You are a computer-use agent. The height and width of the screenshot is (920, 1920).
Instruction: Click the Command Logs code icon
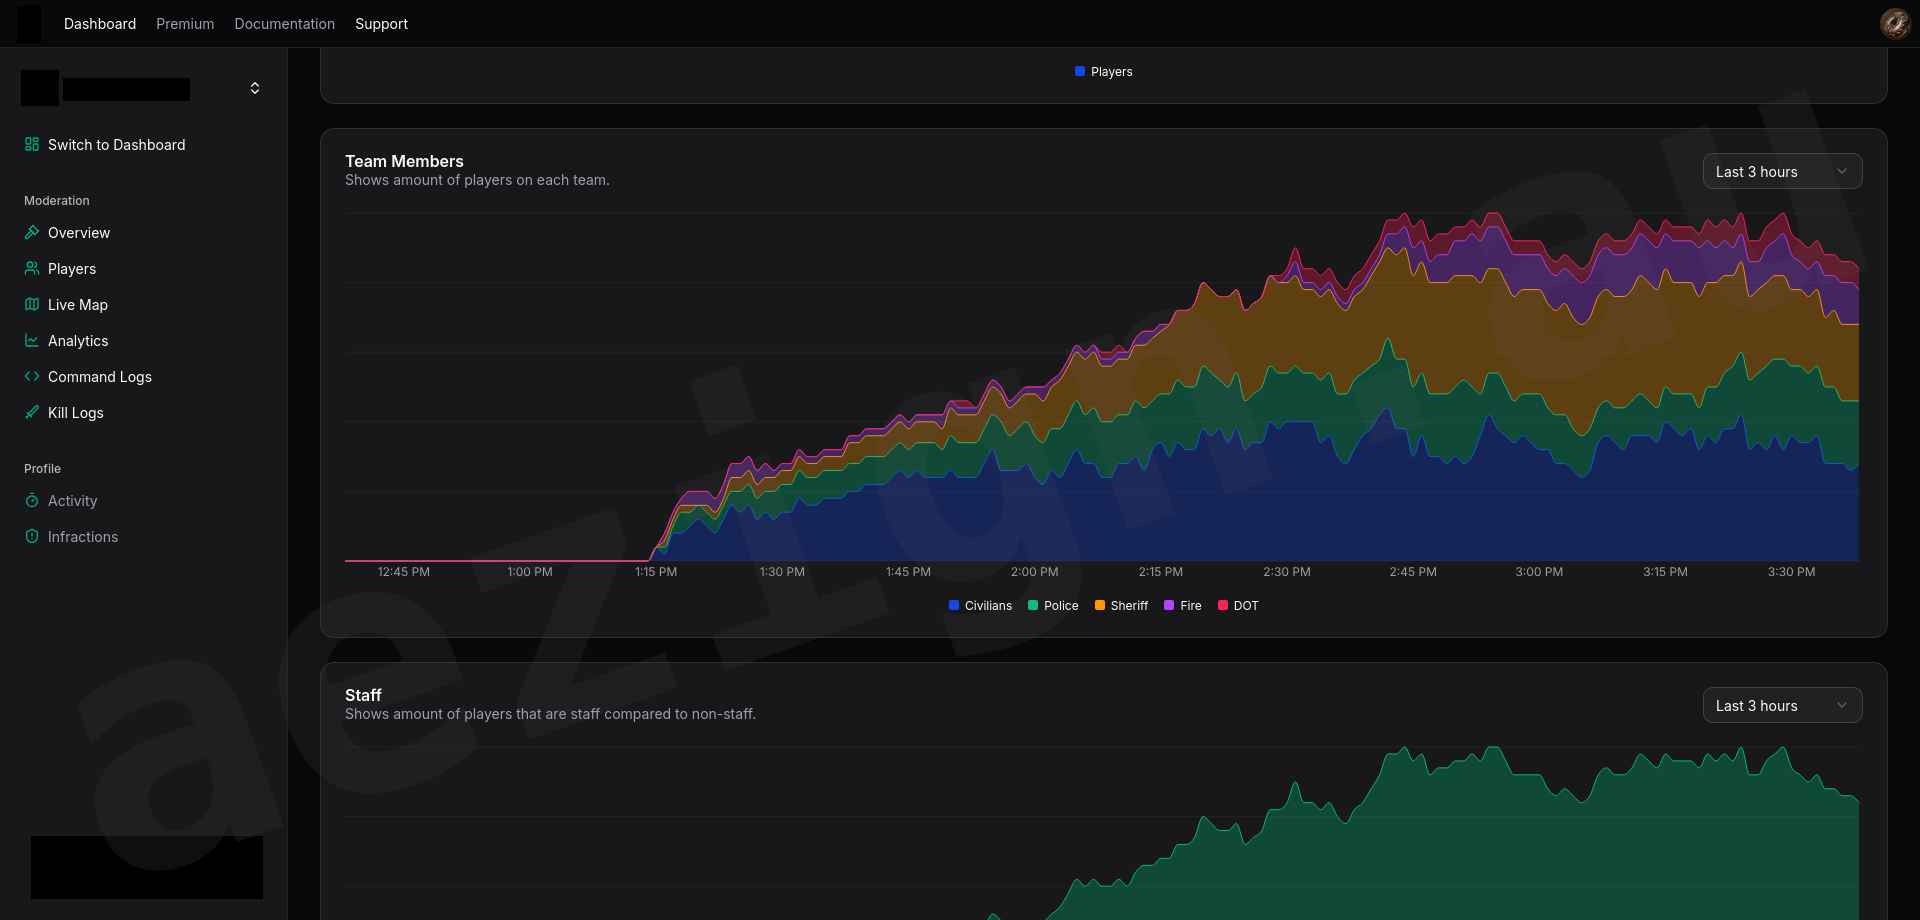pos(32,377)
